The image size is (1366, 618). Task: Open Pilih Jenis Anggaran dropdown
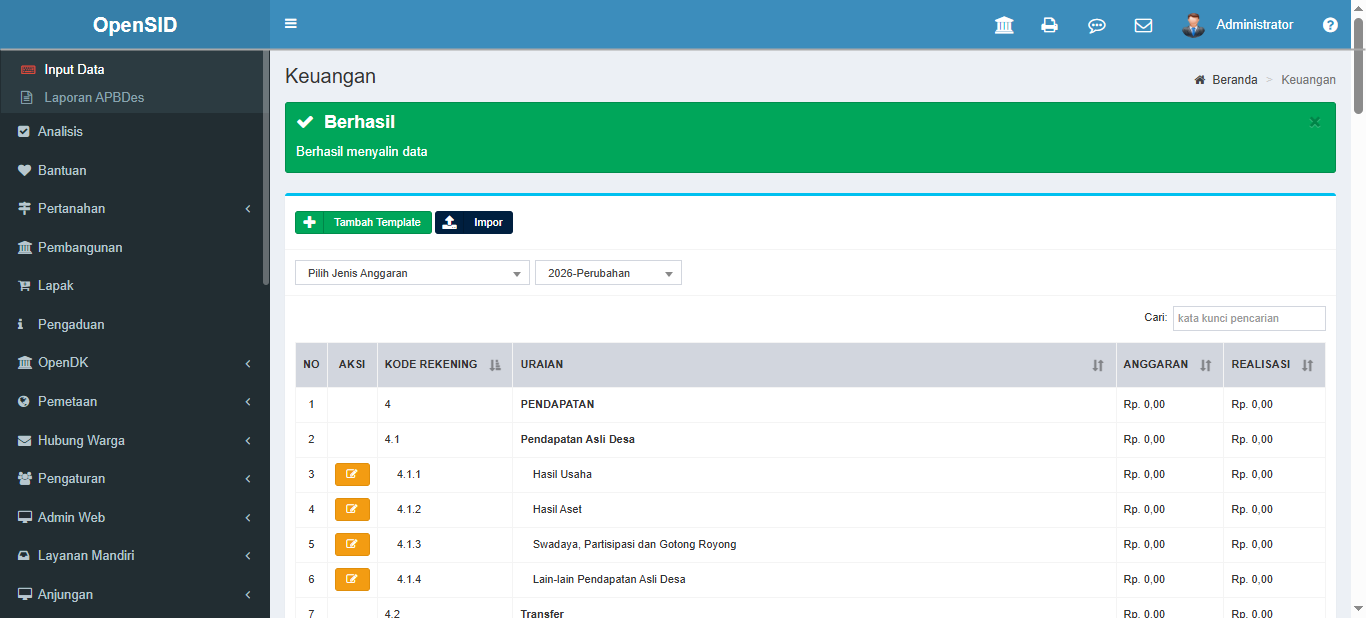click(412, 273)
